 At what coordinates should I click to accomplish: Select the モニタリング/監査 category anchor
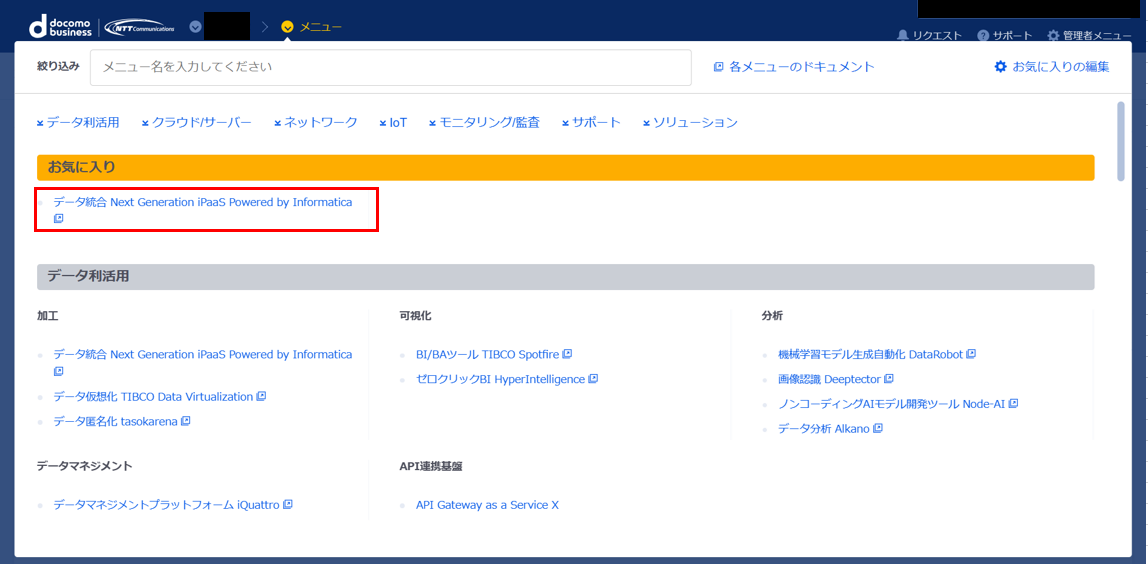pos(484,123)
